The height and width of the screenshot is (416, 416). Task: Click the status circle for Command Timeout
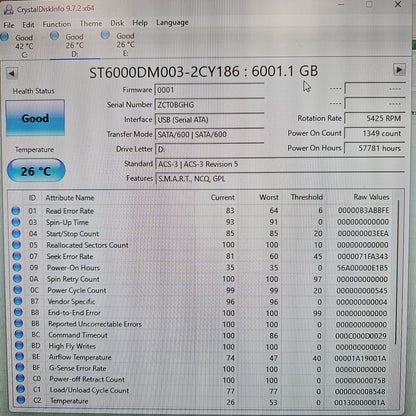(x=19, y=334)
